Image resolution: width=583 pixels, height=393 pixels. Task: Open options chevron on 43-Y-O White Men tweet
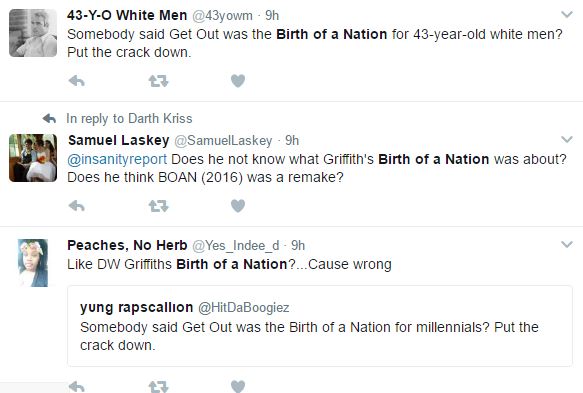coord(567,15)
